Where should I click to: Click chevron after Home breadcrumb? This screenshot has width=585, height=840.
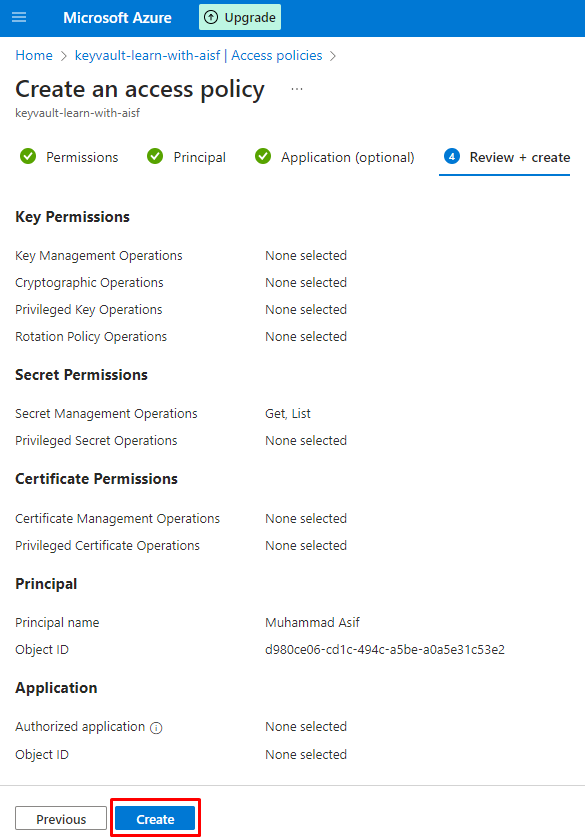click(x=64, y=56)
